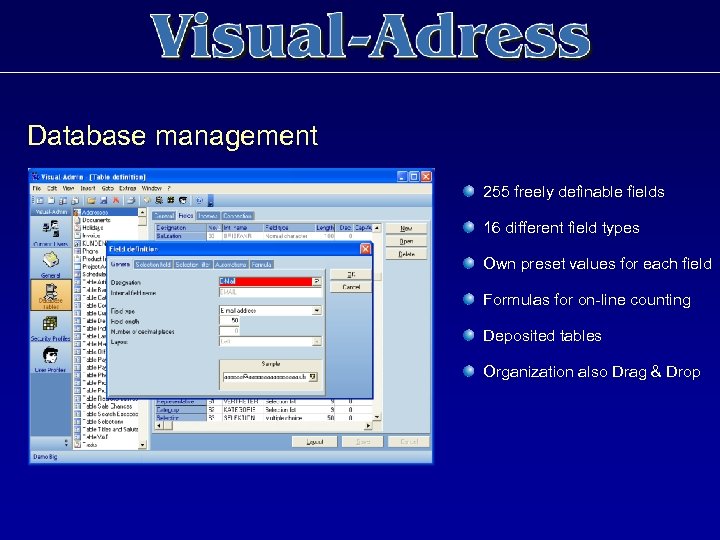The width and height of the screenshot is (720, 540).
Task: Open the General sidebar section icon
Action: pos(51,261)
